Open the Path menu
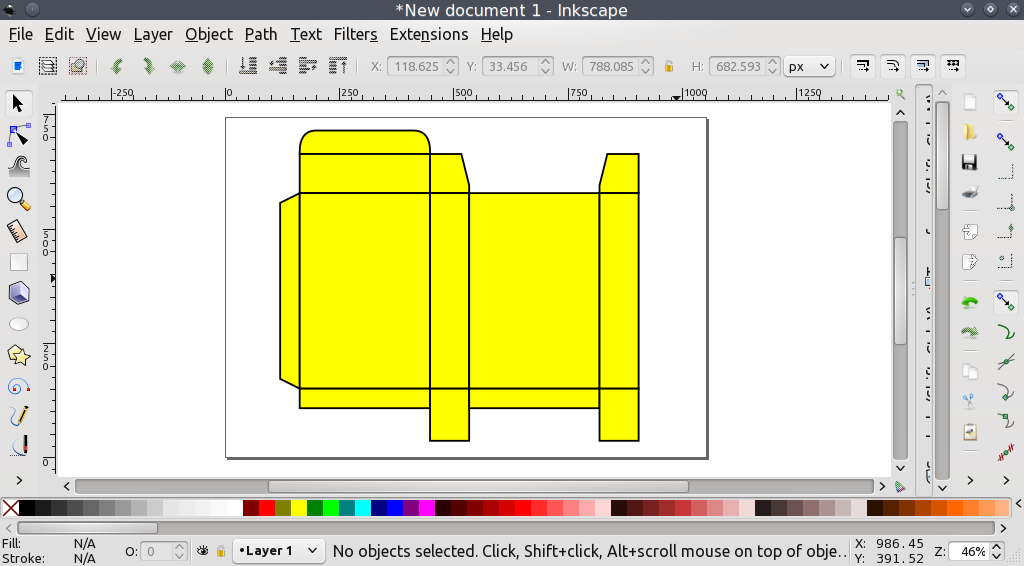This screenshot has height=566, width=1024. 260,34
